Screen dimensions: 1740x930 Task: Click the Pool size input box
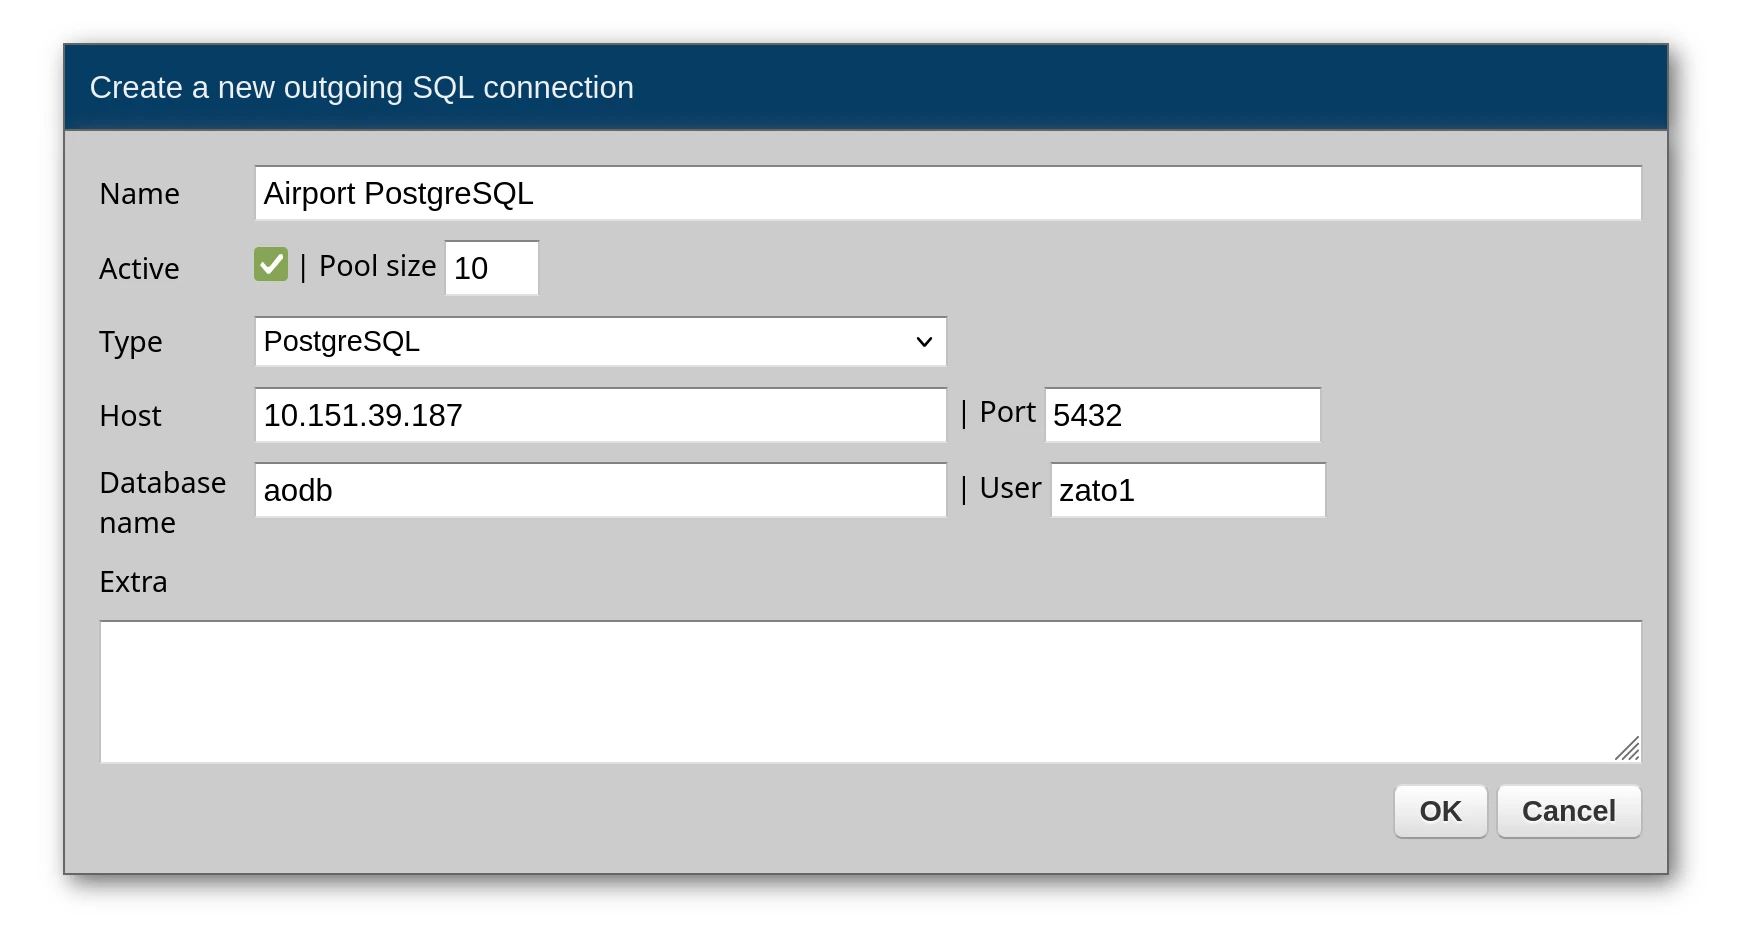point(491,268)
